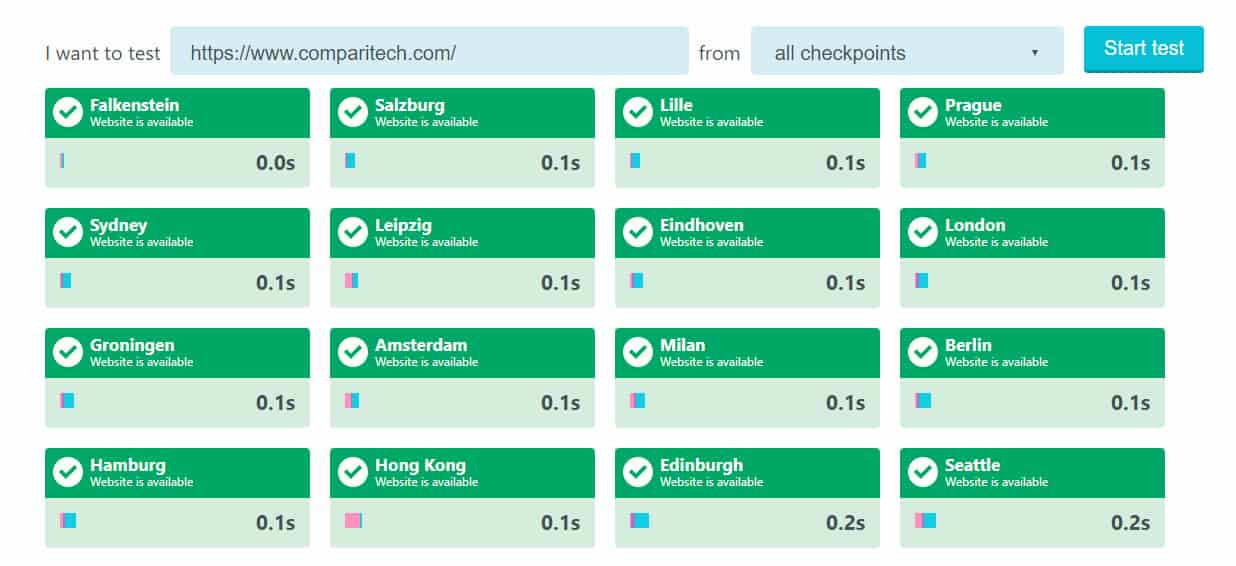Click the Falkenstein checkmark icon
This screenshot has width=1236, height=566.
coord(67,112)
